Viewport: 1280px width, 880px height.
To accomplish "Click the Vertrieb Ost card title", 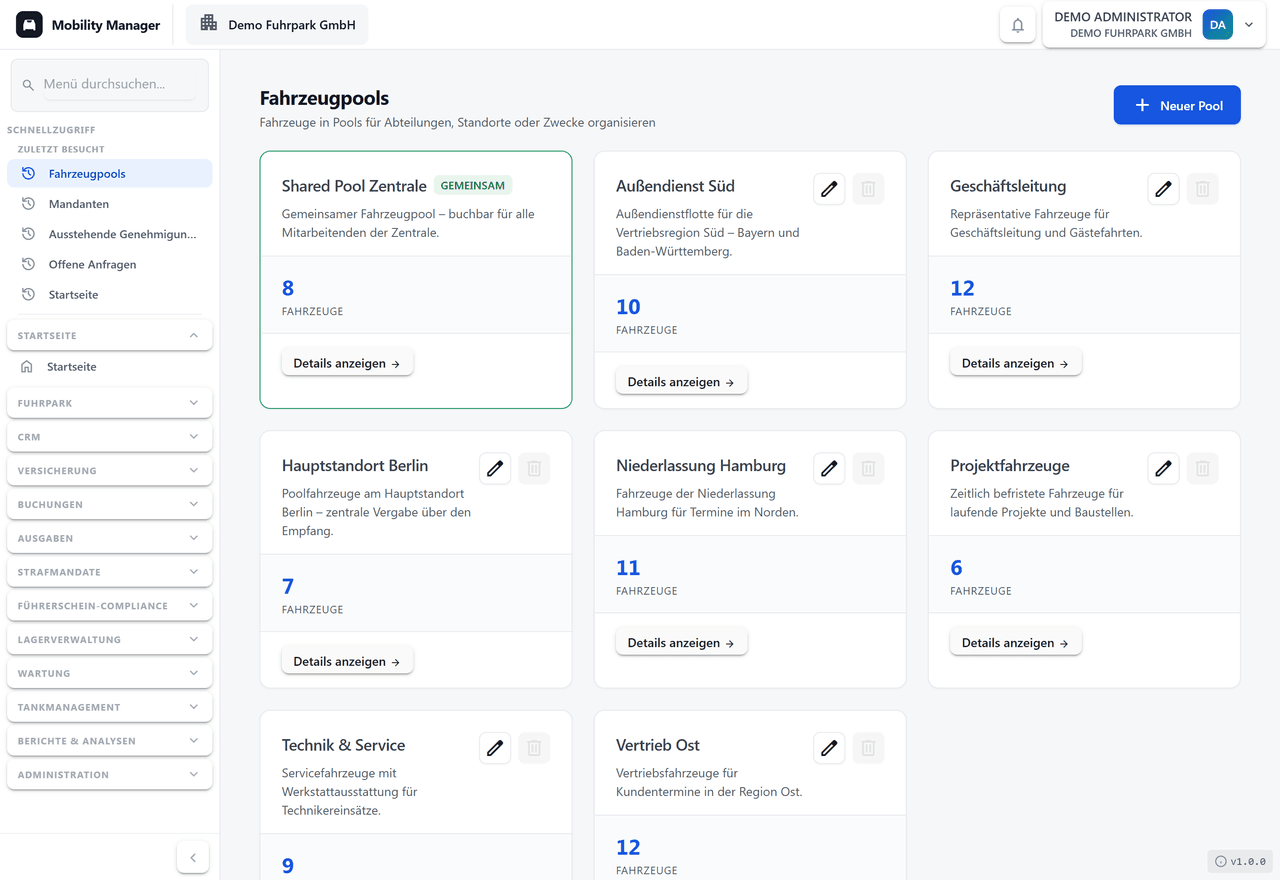I will click(x=658, y=745).
